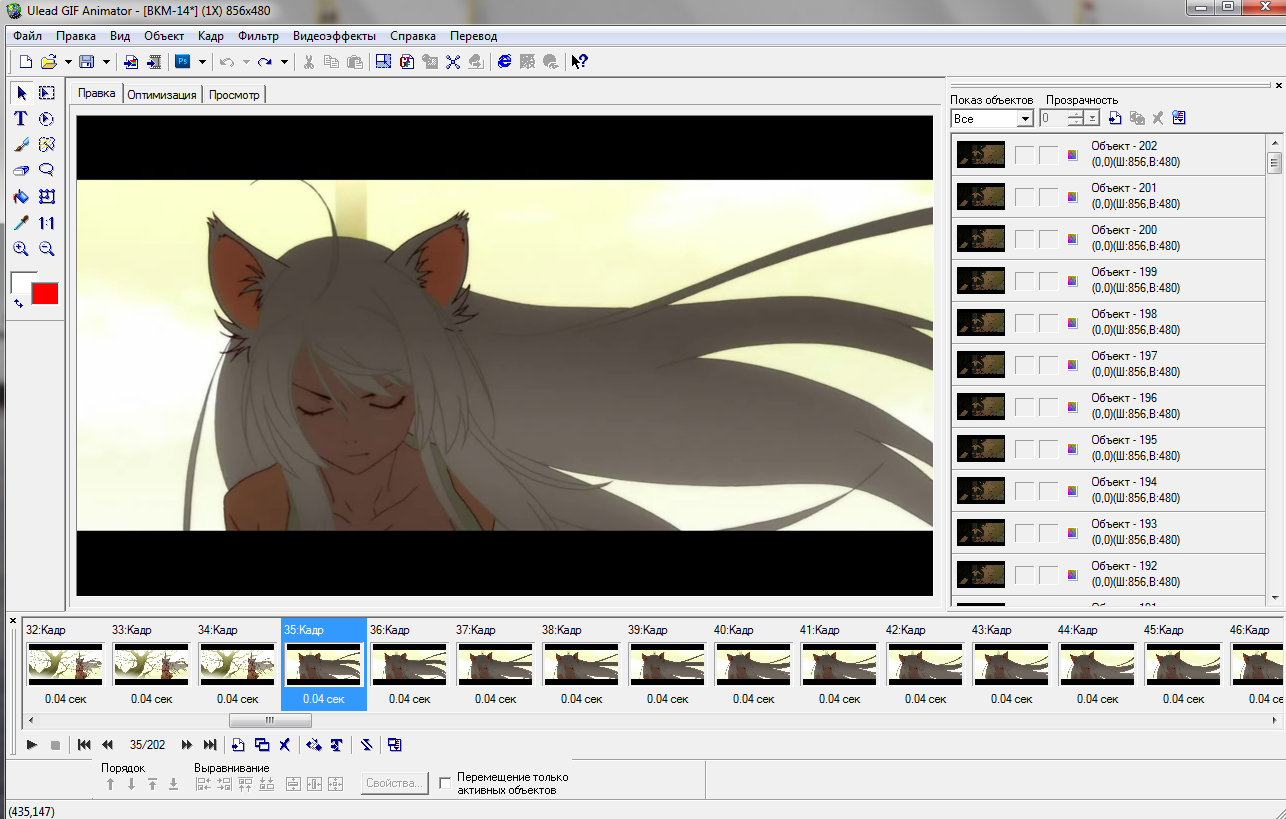Switch to the Оптимизация tab

click(x=161, y=95)
